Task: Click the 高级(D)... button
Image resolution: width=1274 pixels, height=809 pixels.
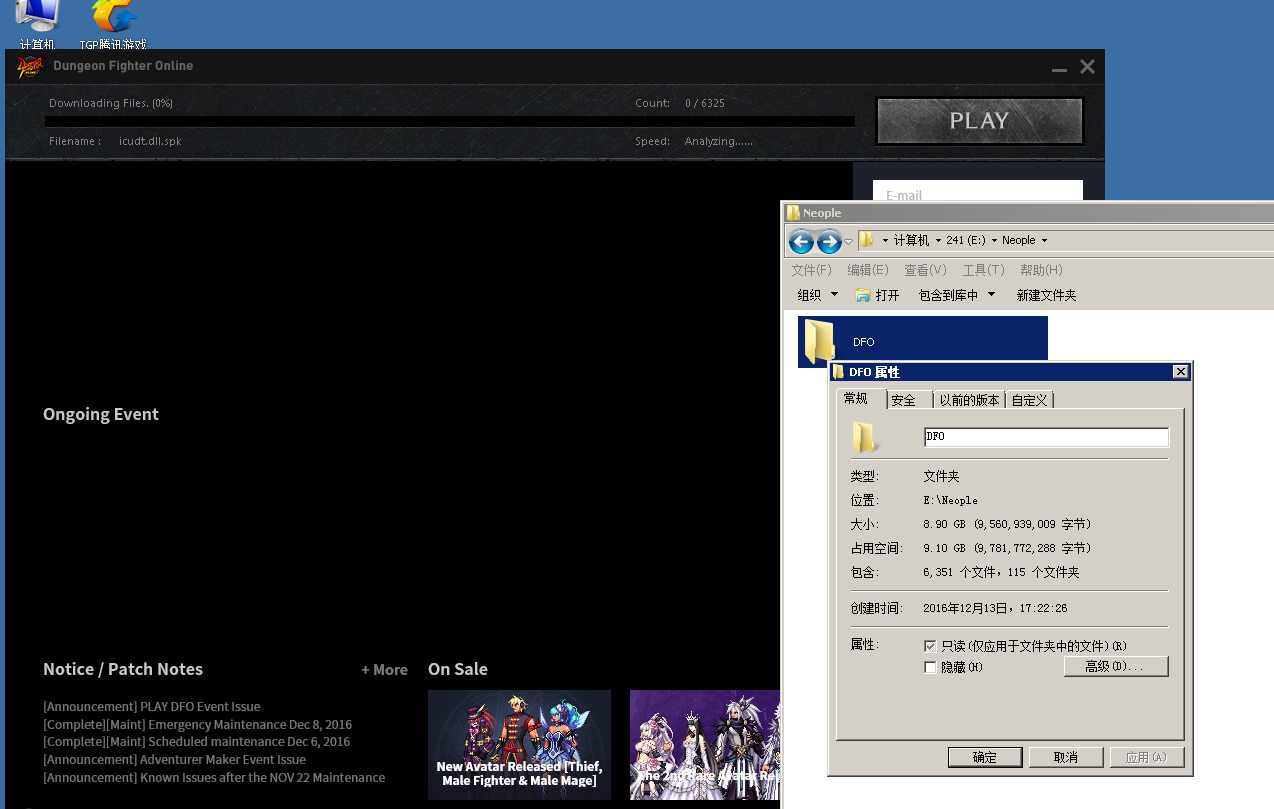Action: pos(1116,666)
